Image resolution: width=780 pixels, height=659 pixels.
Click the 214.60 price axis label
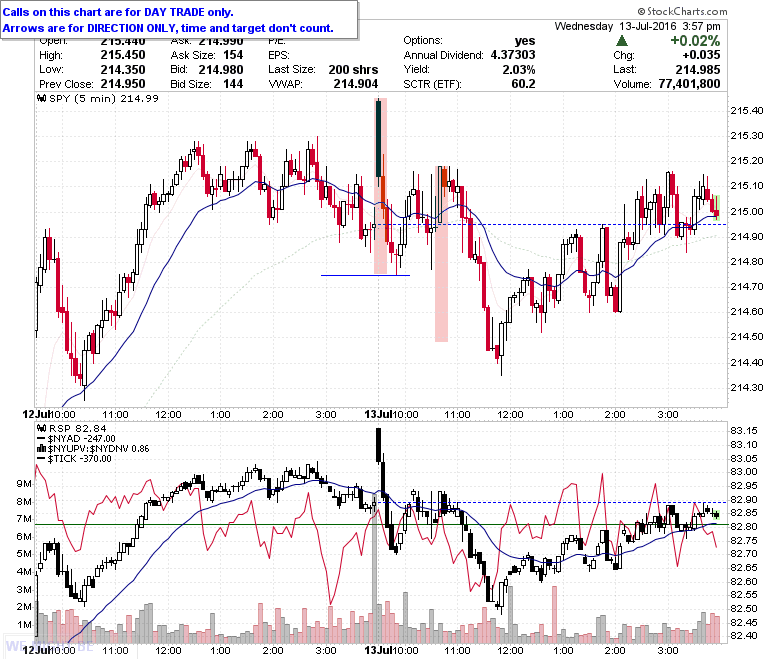(746, 312)
